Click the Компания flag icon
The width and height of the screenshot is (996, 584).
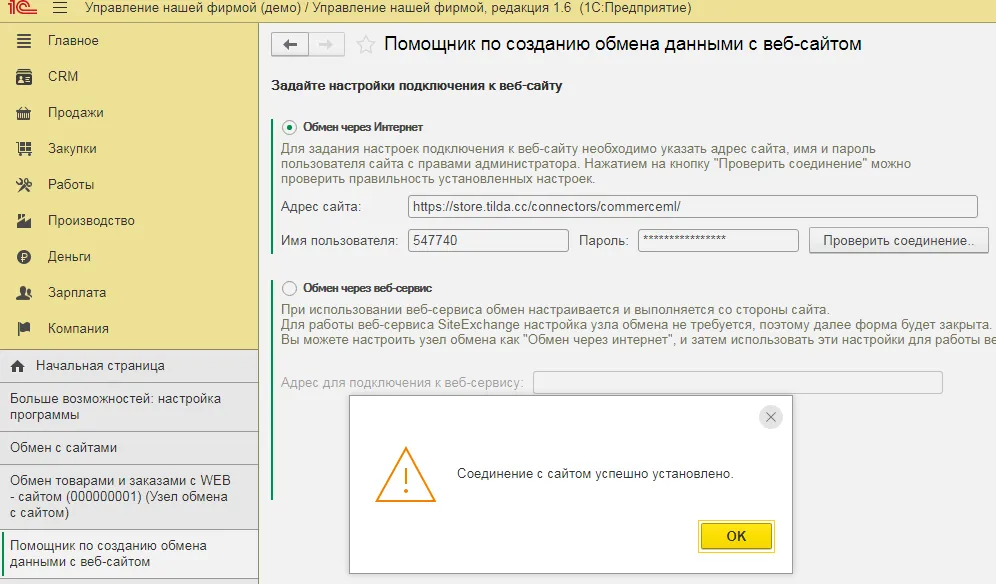pyautogui.click(x=24, y=329)
